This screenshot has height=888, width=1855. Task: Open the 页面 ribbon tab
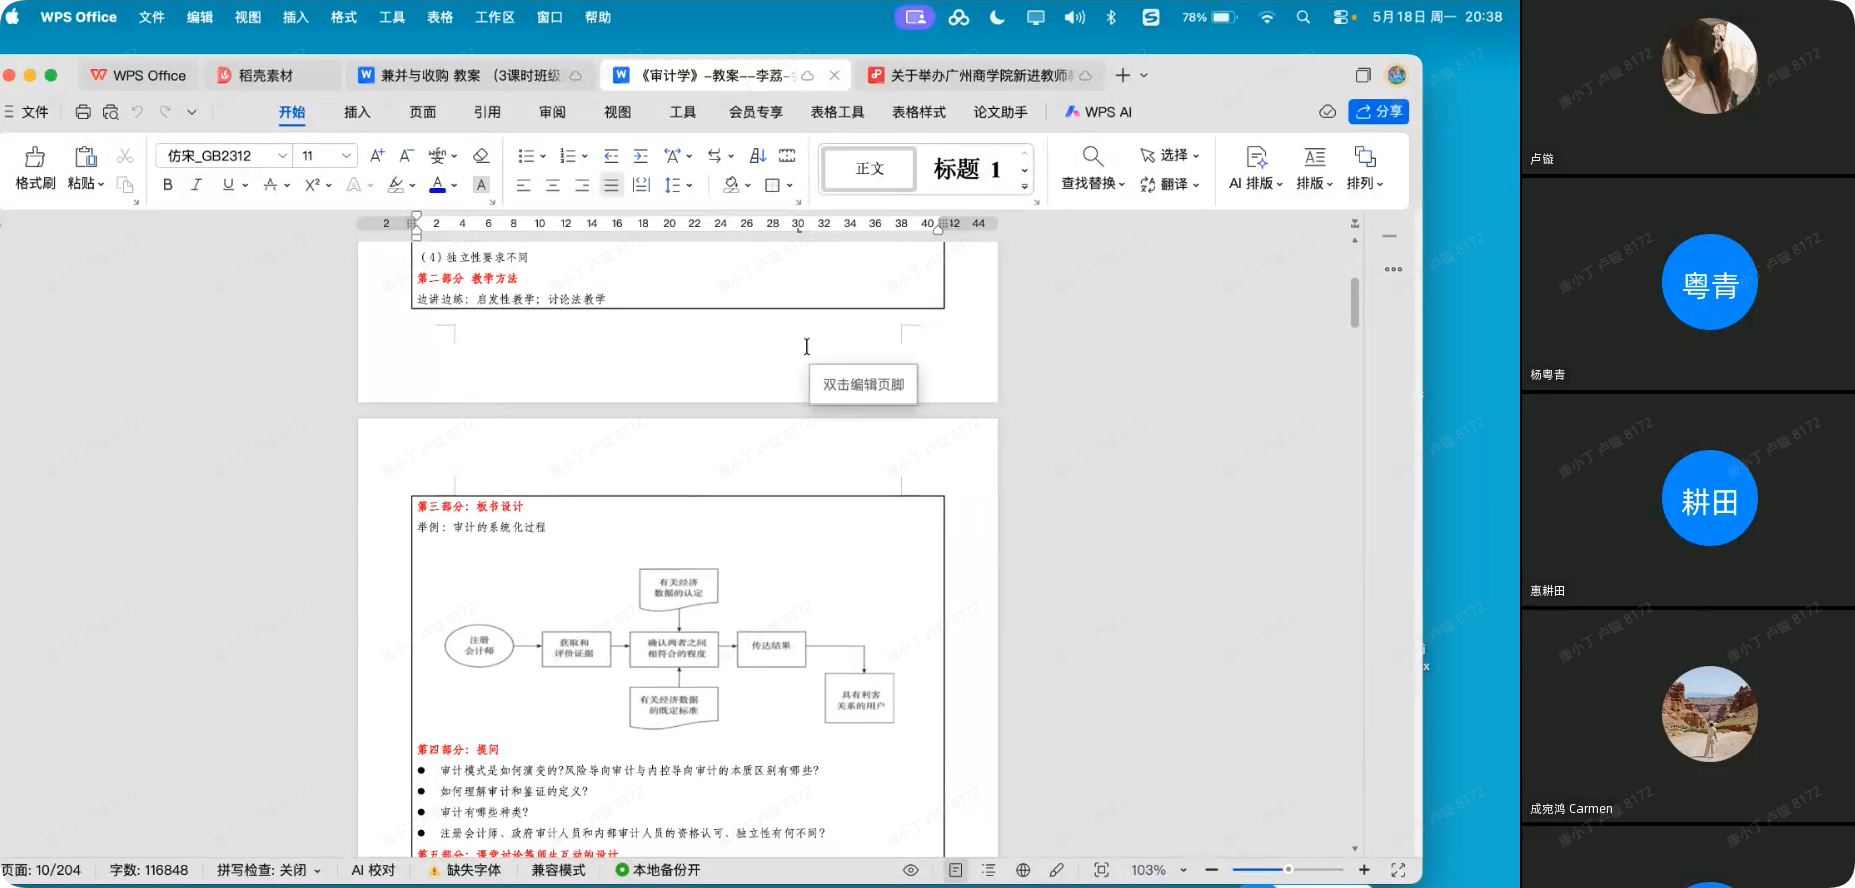click(x=423, y=112)
